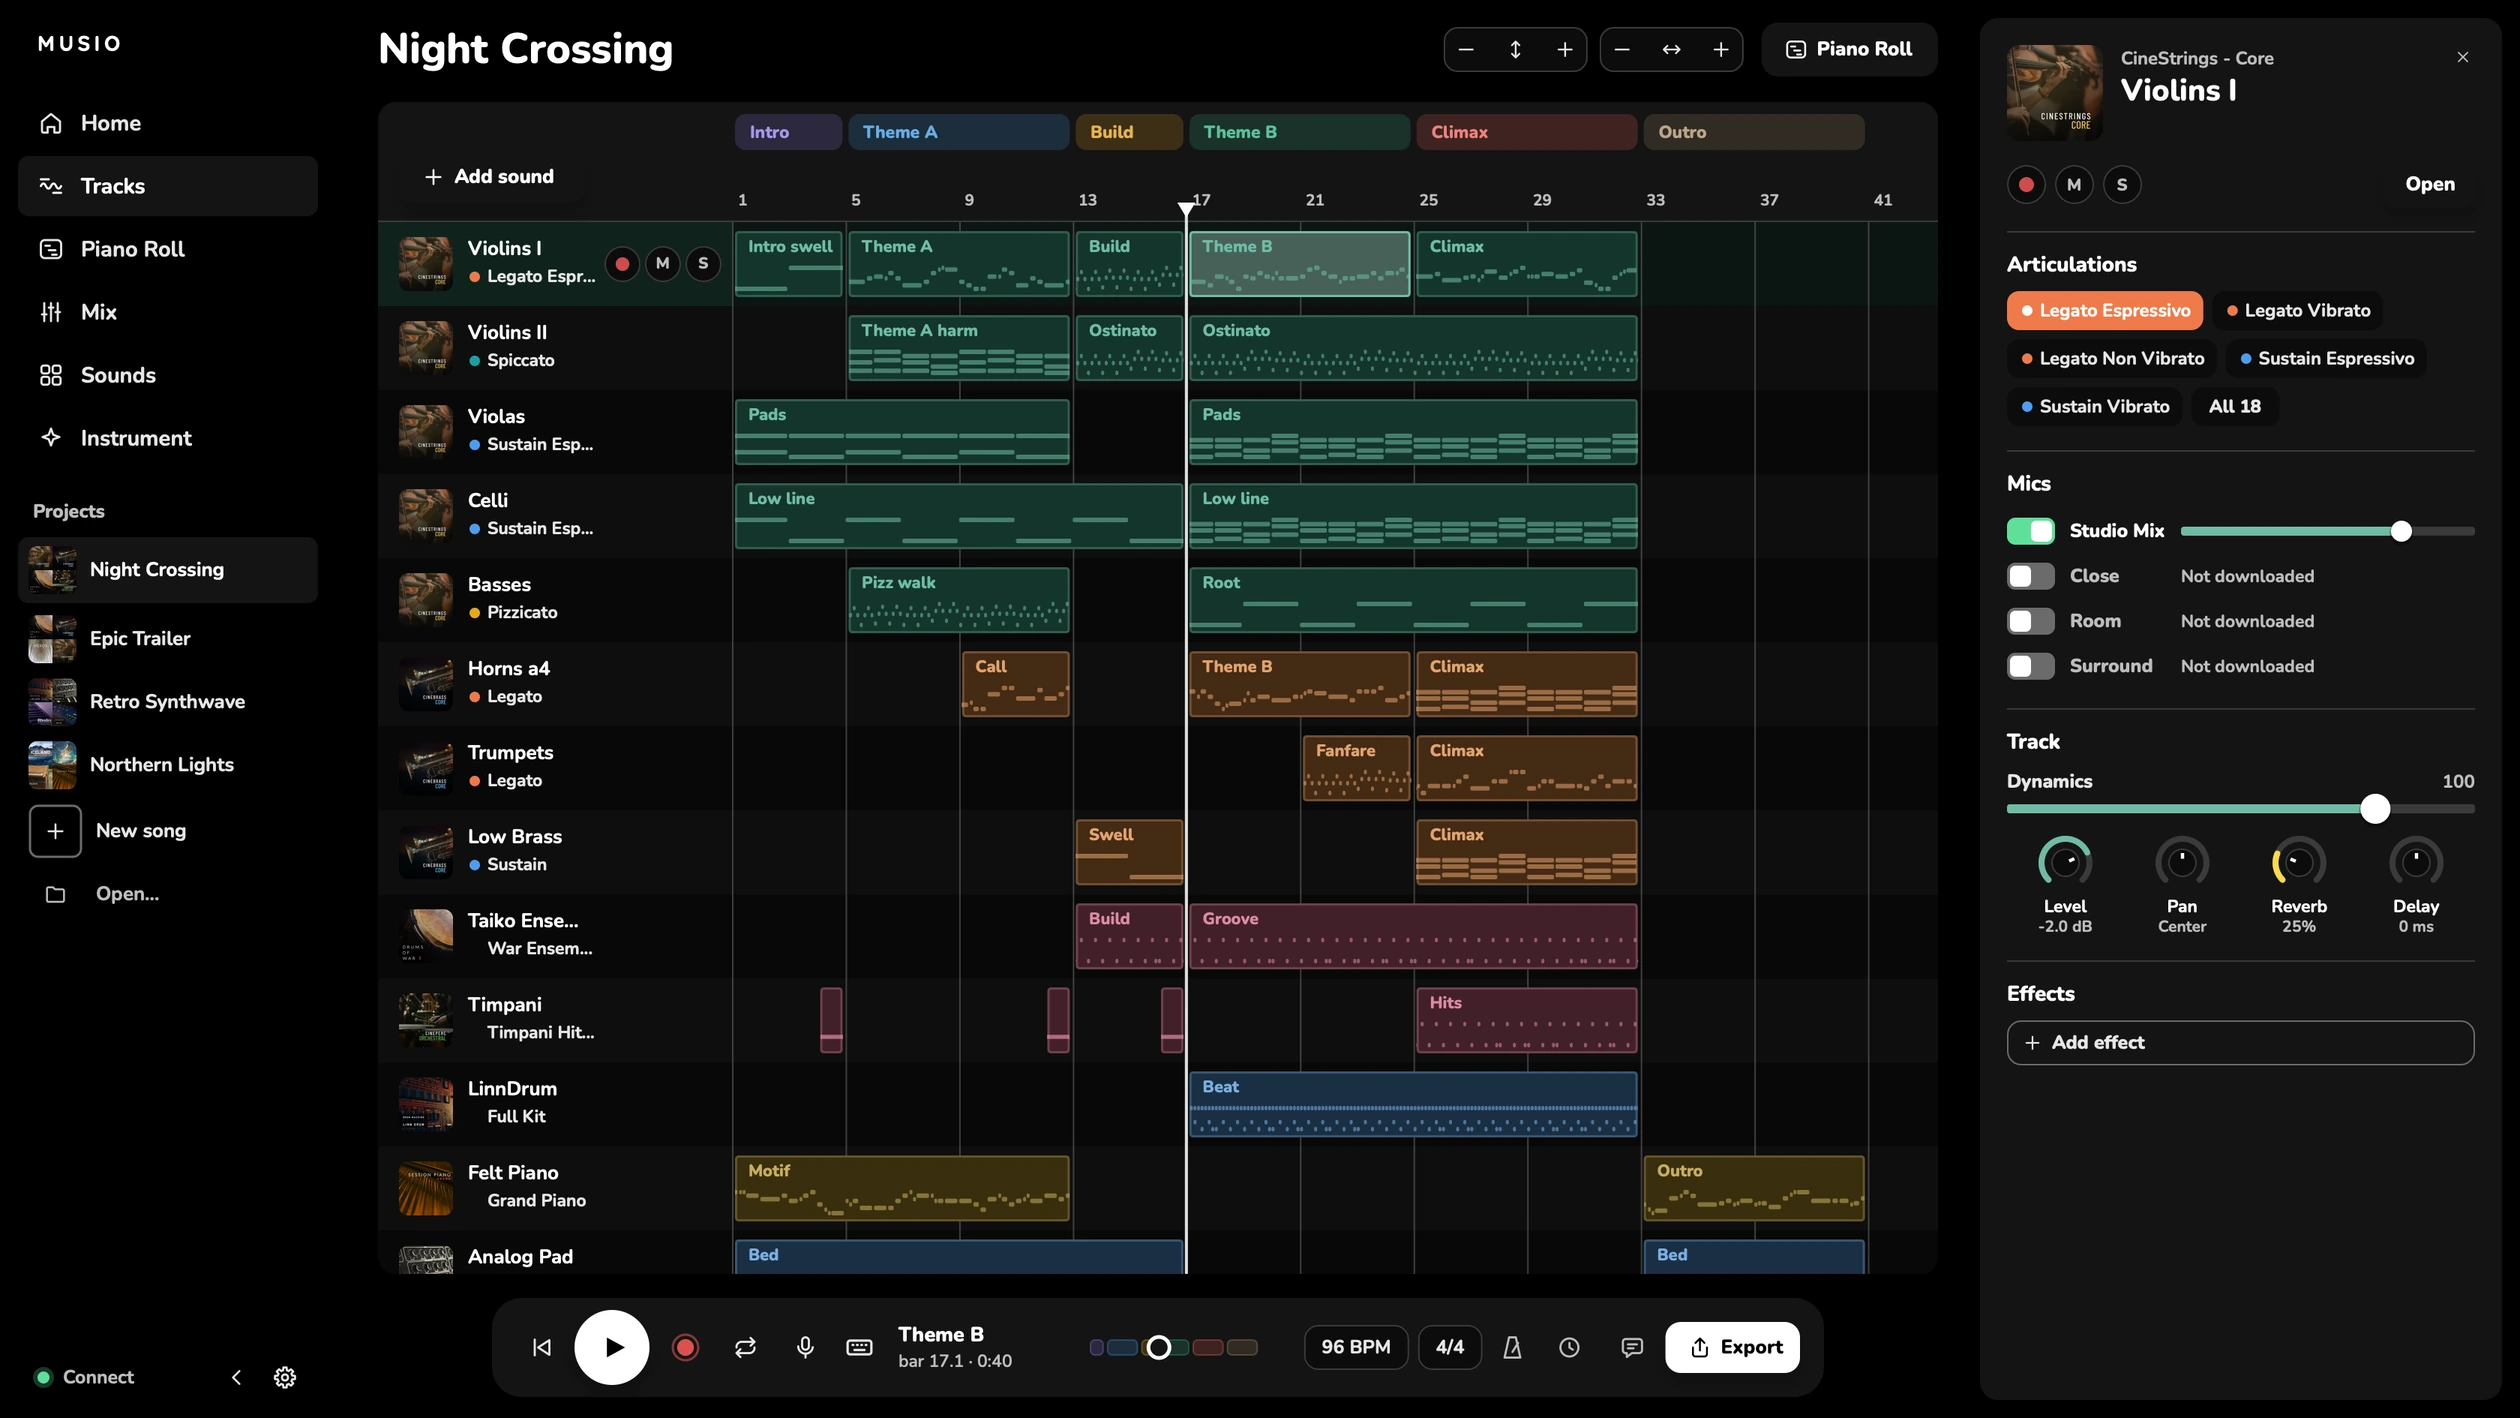This screenshot has height=1418, width=2520.
Task: Click the microphone input icon
Action: [805, 1347]
